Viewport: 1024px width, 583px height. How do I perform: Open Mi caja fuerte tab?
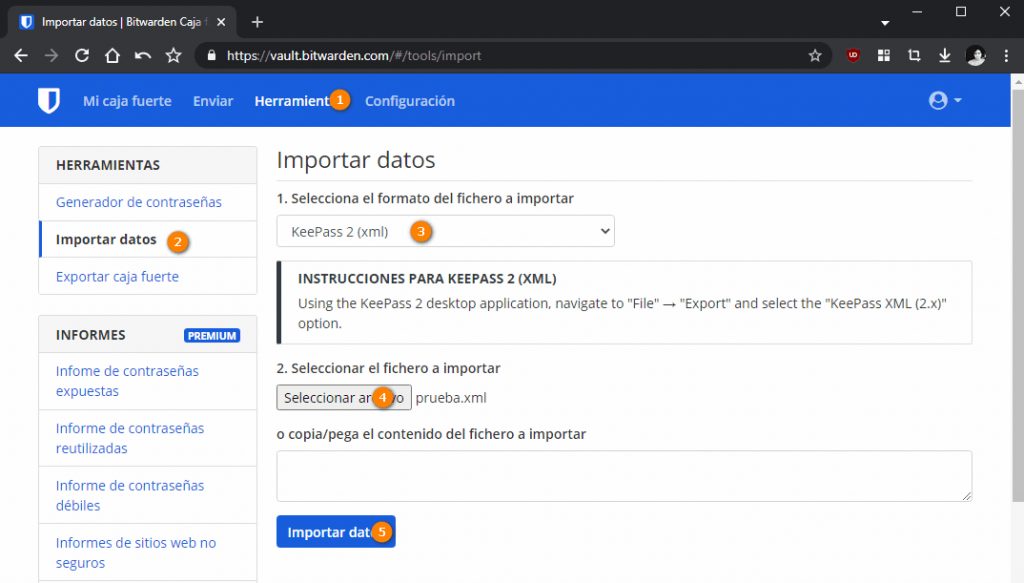(x=127, y=101)
